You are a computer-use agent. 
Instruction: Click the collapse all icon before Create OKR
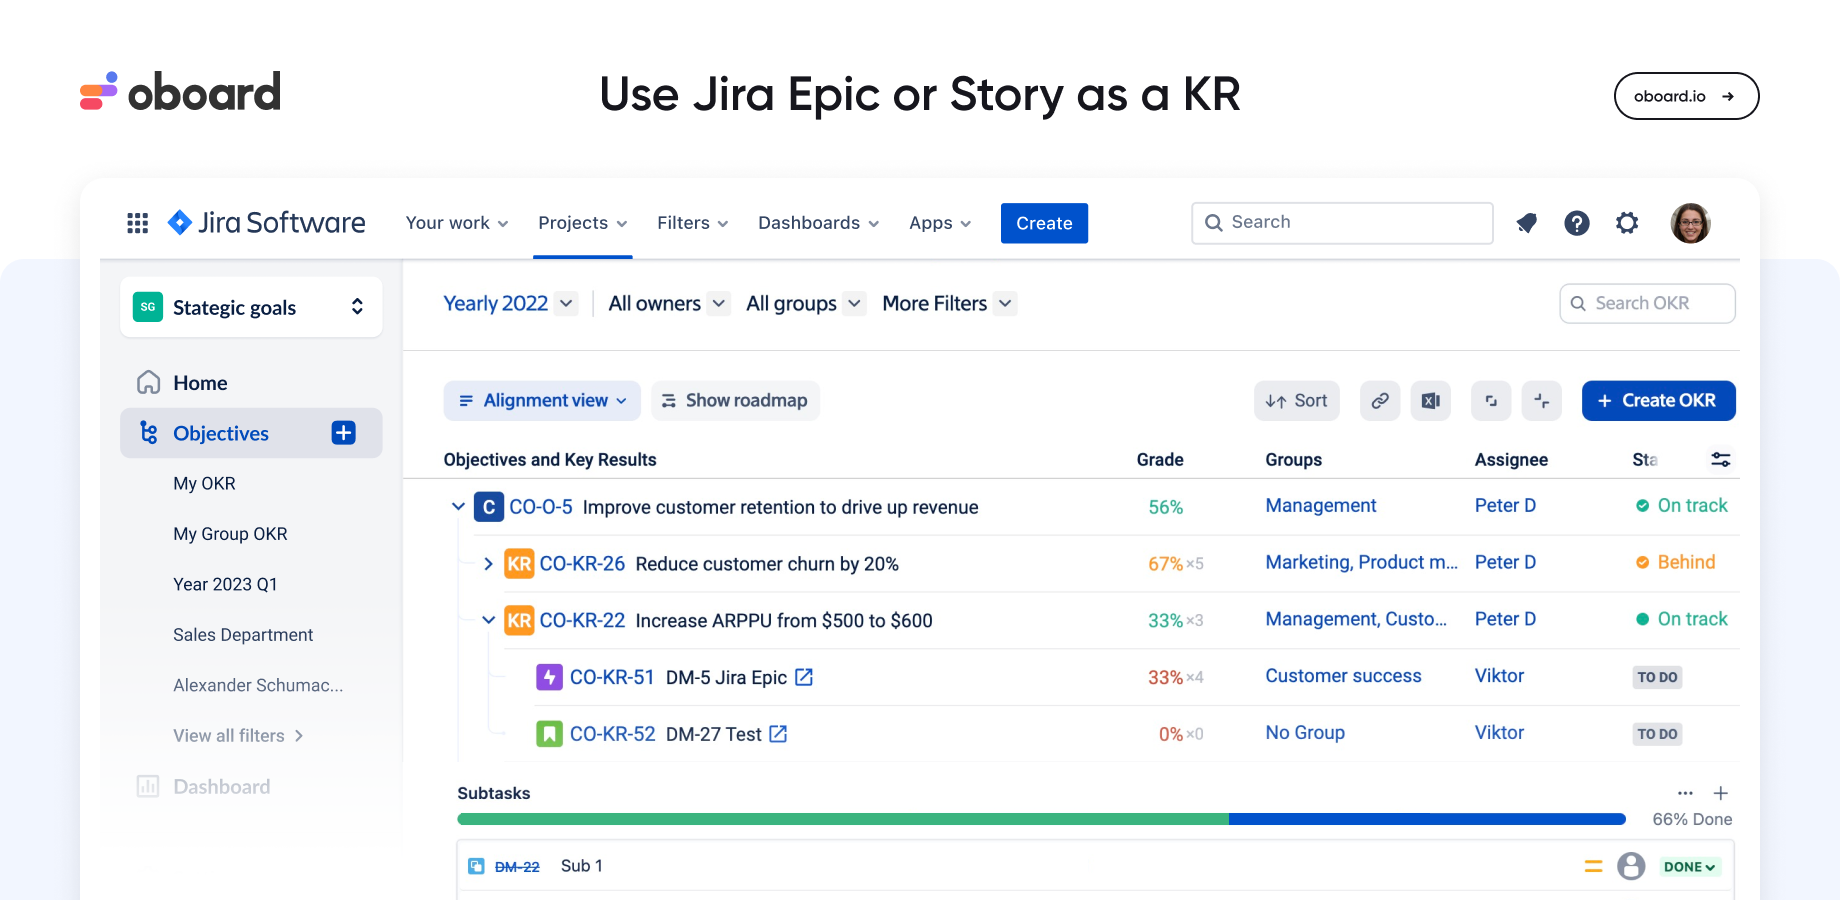click(x=1542, y=400)
